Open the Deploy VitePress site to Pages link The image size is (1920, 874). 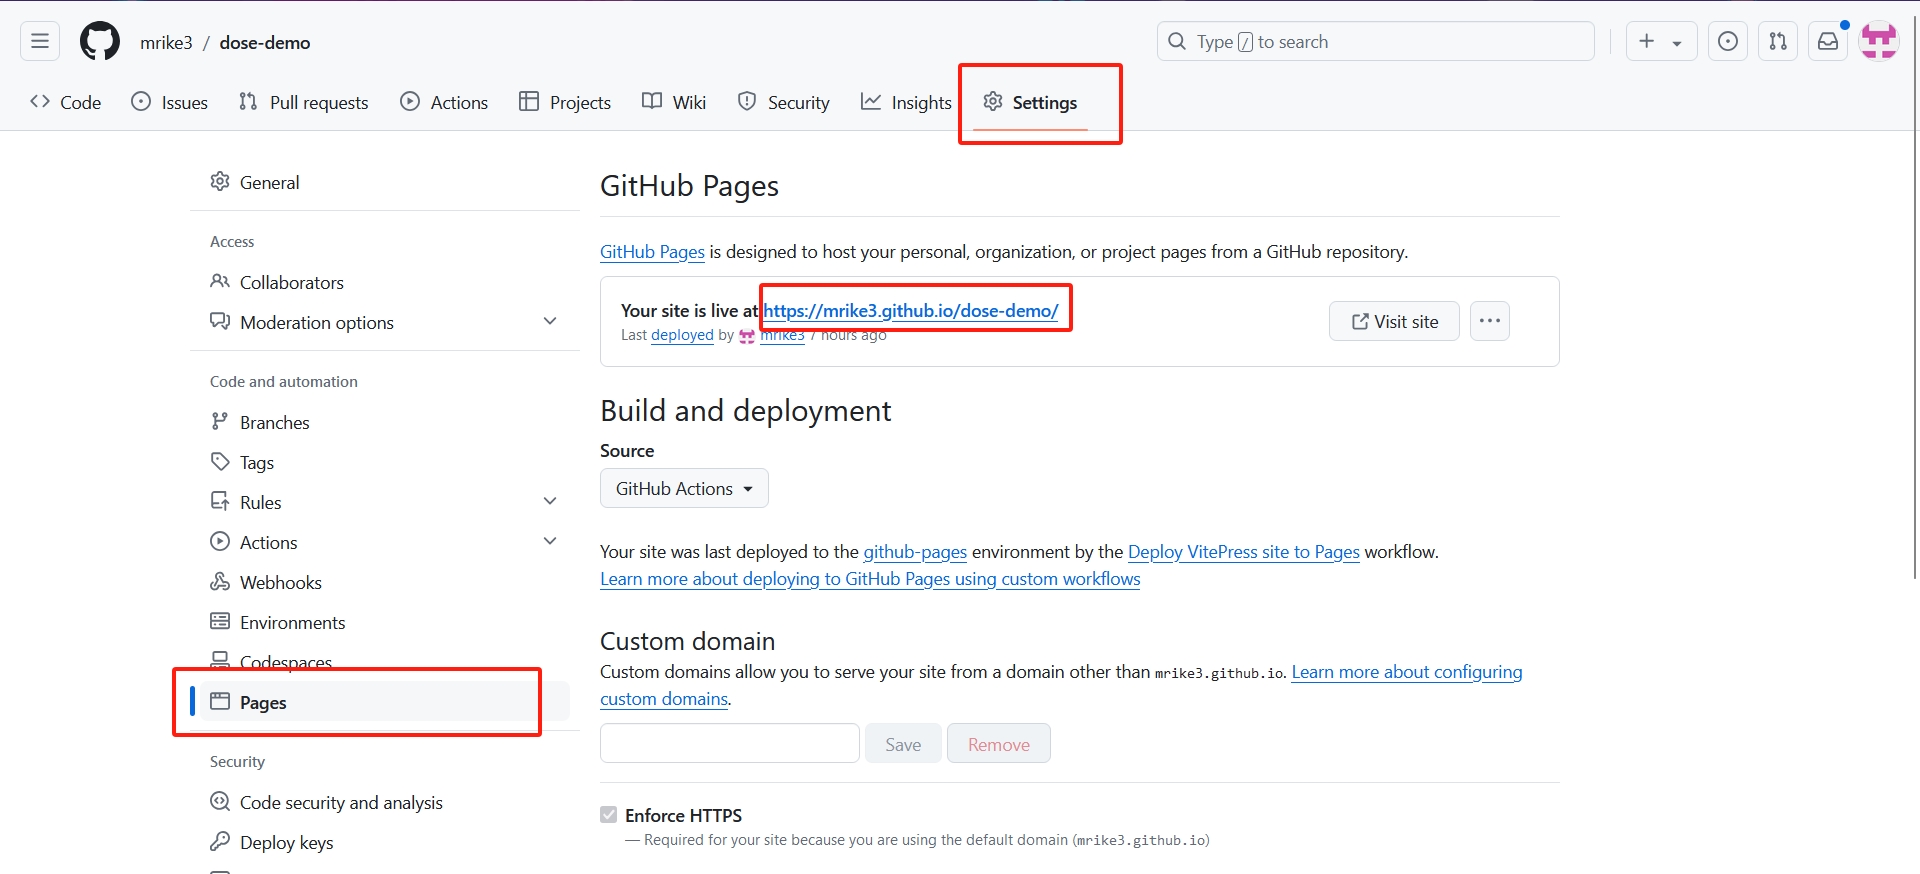[x=1243, y=552]
